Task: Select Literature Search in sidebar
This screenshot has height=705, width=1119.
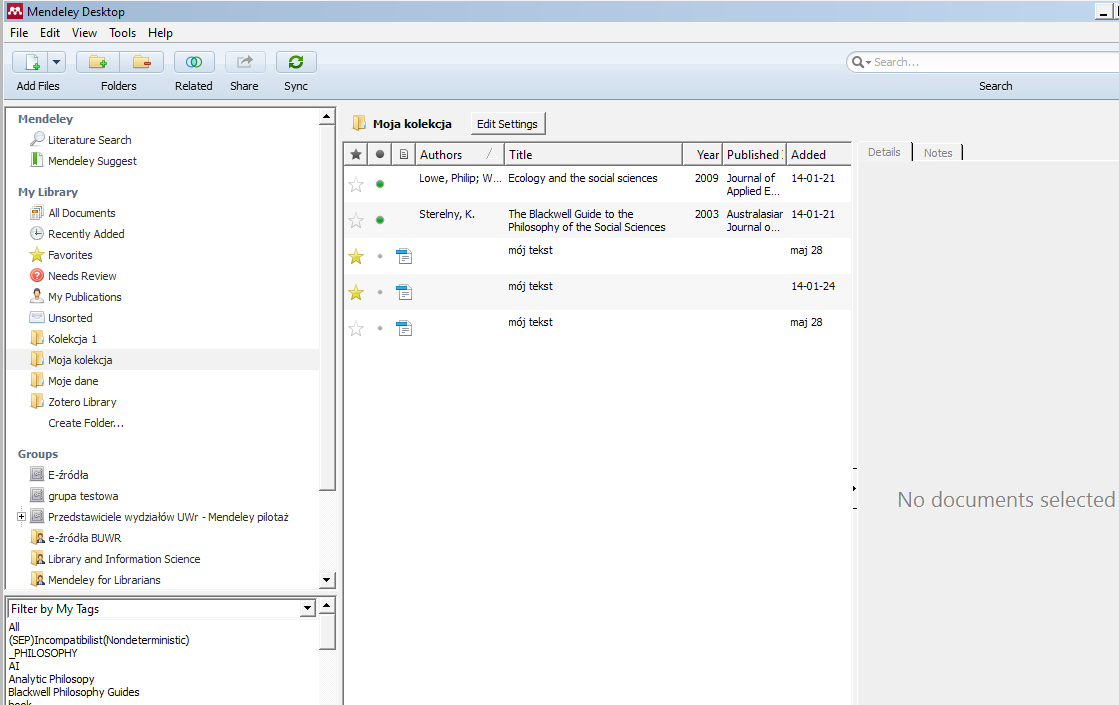Action: pos(89,140)
